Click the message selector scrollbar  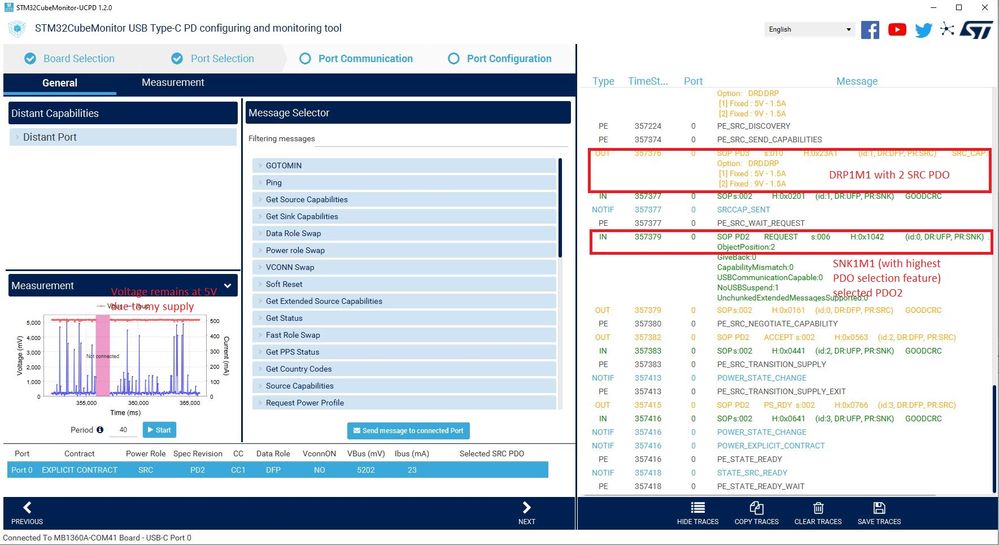560,208
